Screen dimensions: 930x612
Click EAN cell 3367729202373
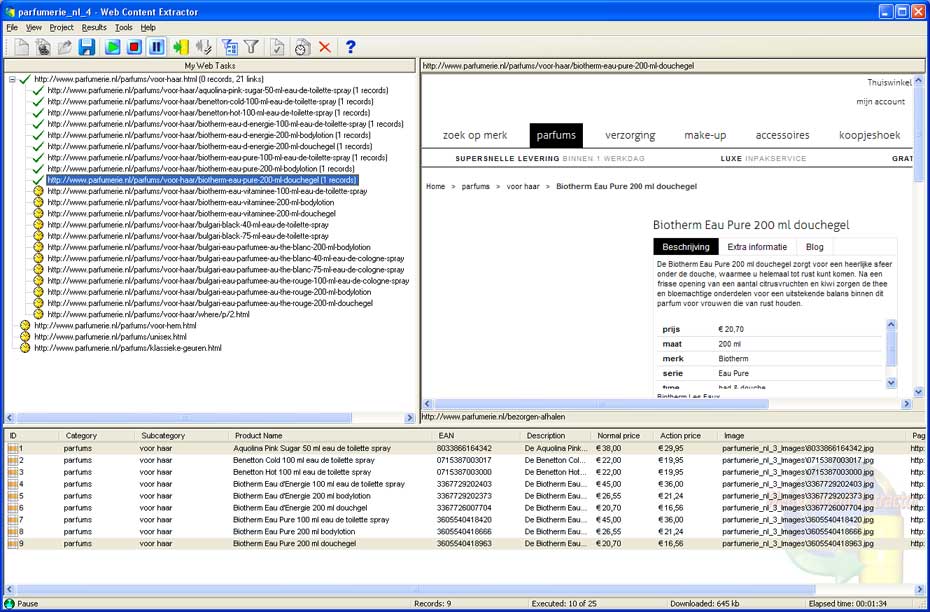pos(464,496)
